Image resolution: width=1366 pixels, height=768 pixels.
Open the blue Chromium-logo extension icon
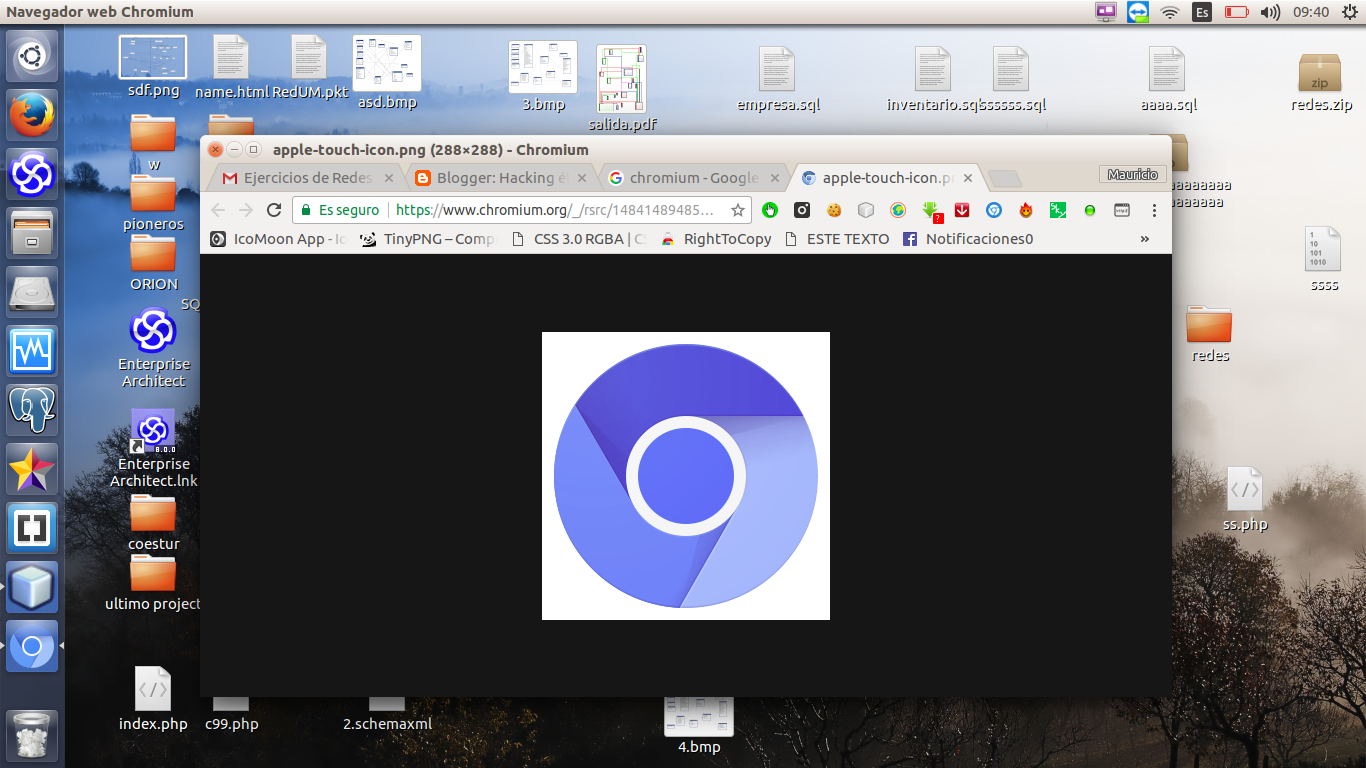tap(994, 211)
